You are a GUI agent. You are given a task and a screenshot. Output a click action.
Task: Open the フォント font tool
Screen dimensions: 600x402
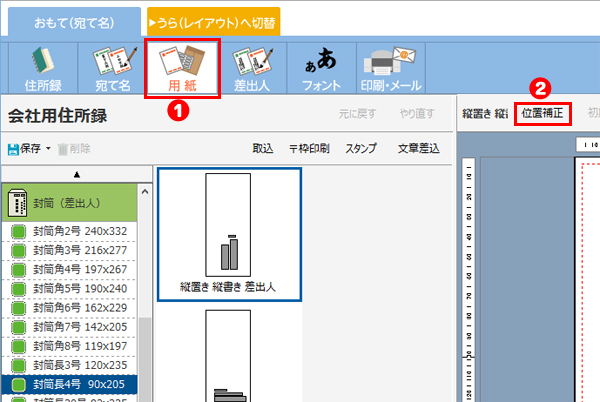pos(321,68)
